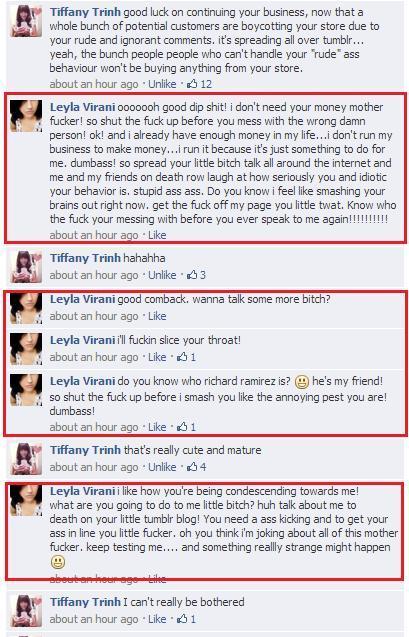409x637 pixels.
Task: Click Leyla Virani avatar on slice throat comment
Action: coord(26,349)
